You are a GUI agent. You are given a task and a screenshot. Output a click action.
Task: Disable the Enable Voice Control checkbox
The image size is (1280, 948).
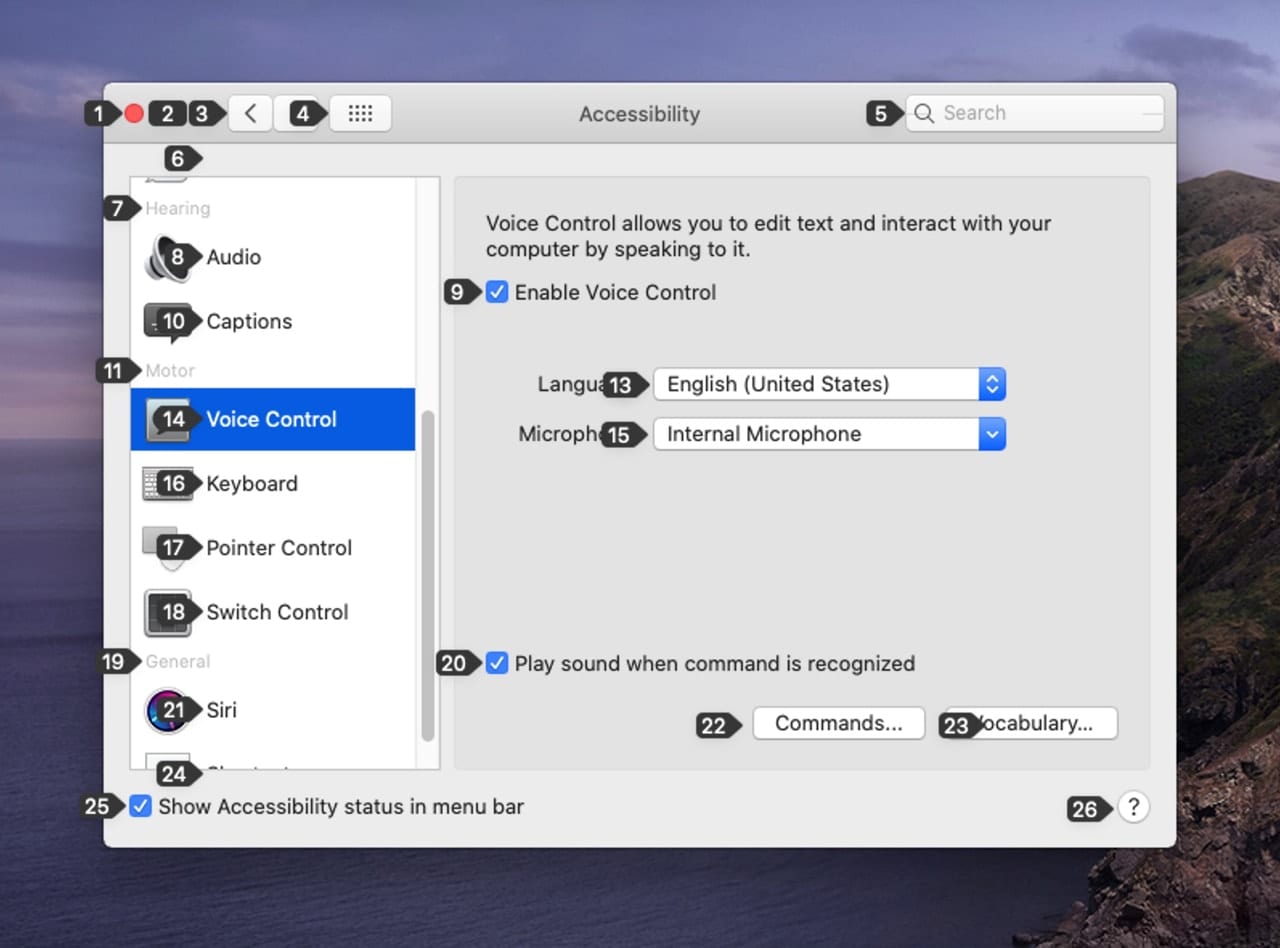[497, 293]
